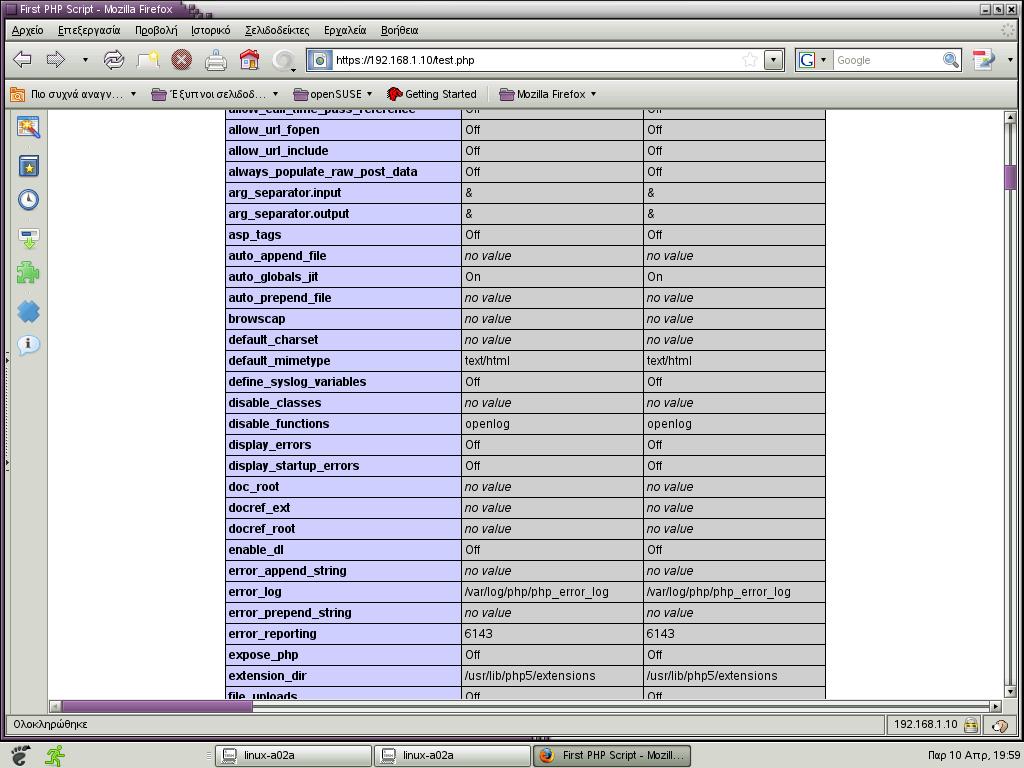This screenshot has height=768, width=1024.
Task: Click the expose_php directive cell
Action: click(x=344, y=655)
